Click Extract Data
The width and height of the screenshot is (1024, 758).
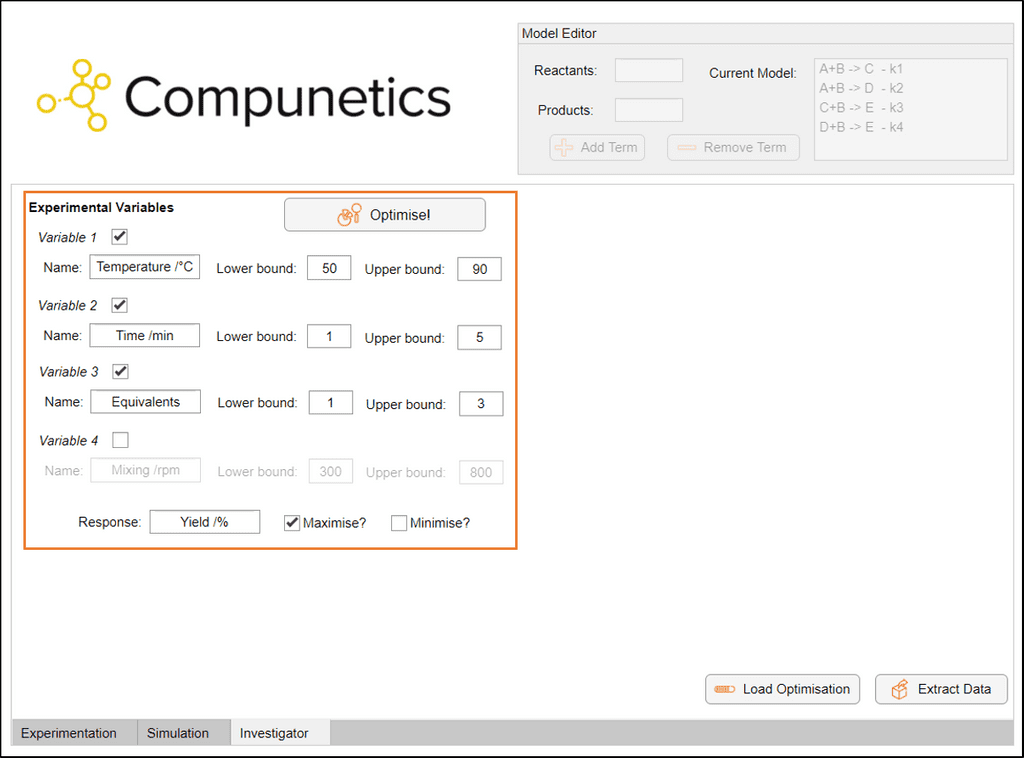pyautogui.click(x=941, y=689)
